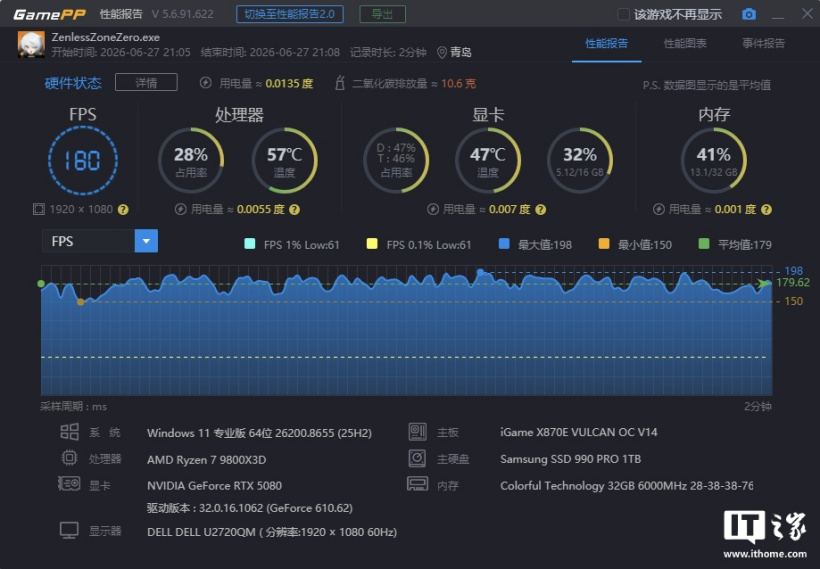Click the Windows system icon beside 系统
This screenshot has width=820, height=569.
click(x=69, y=432)
